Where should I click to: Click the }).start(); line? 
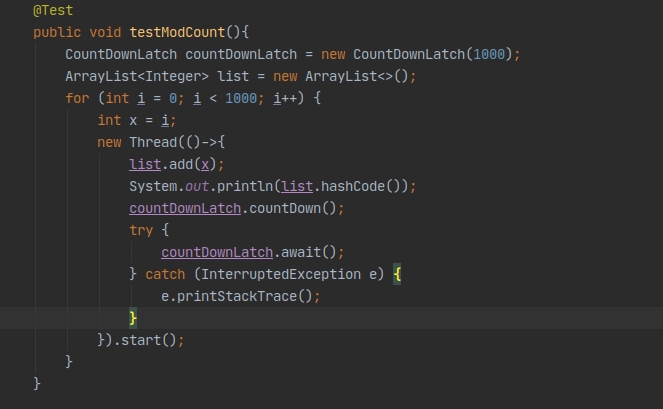pyautogui.click(x=141, y=340)
